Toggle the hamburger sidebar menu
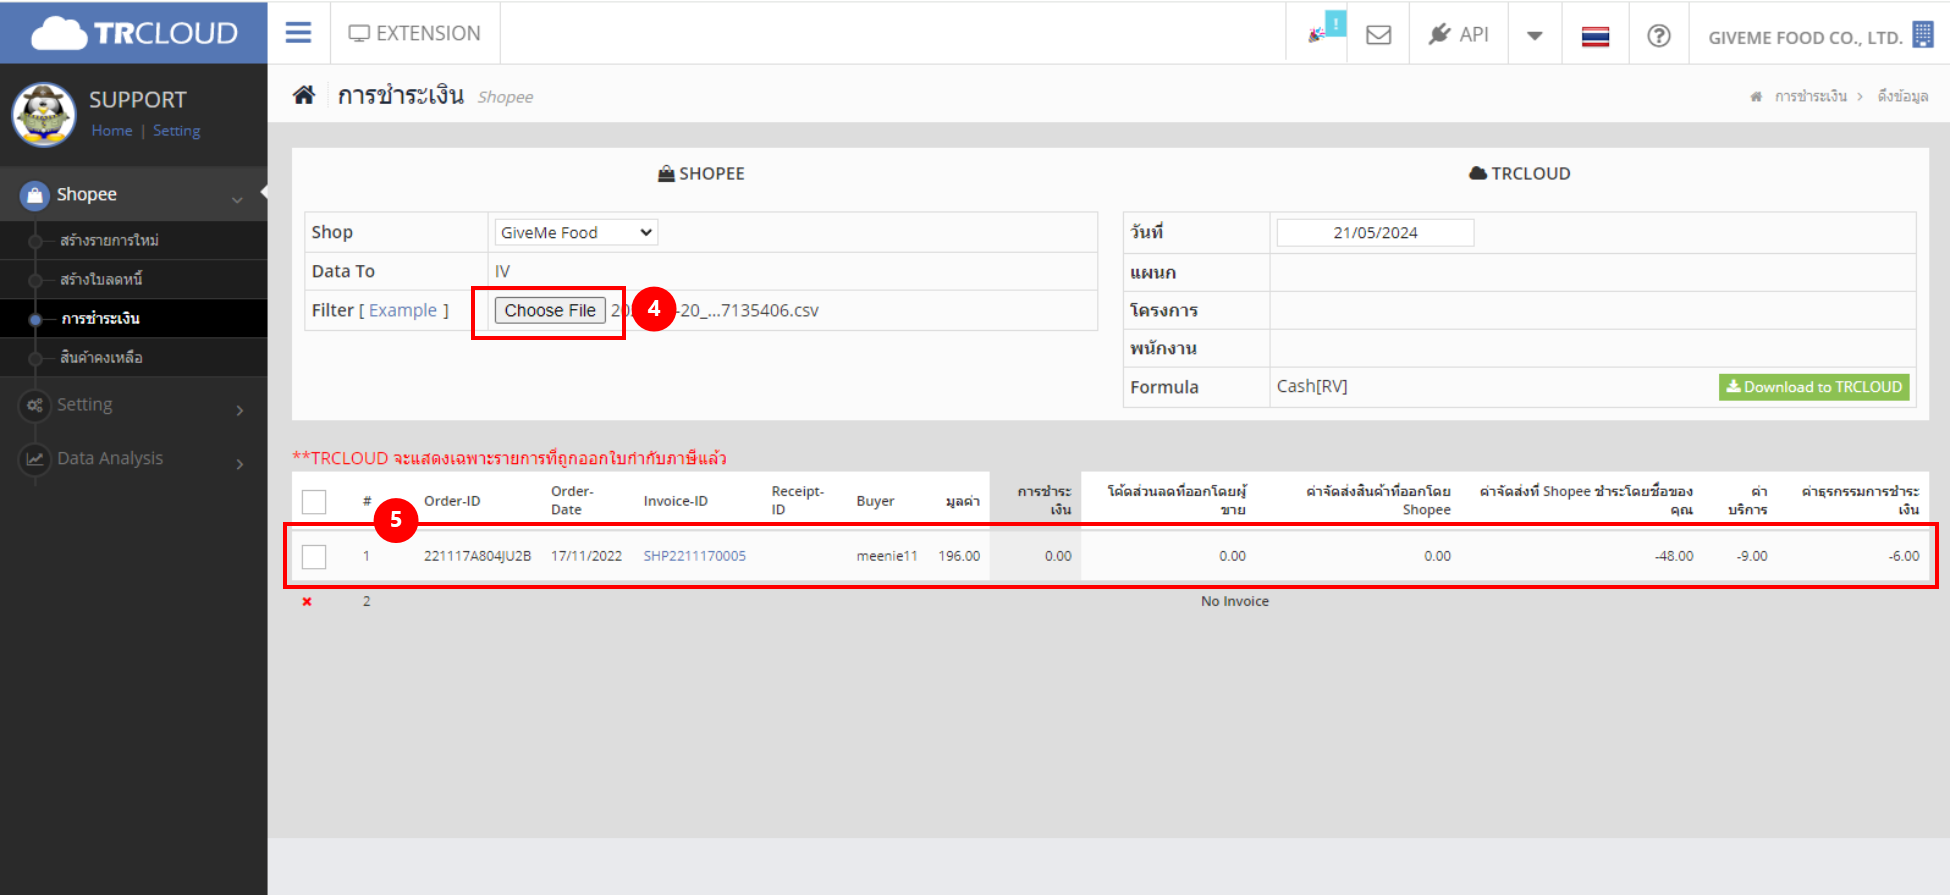The image size is (1950, 895). tap(298, 33)
